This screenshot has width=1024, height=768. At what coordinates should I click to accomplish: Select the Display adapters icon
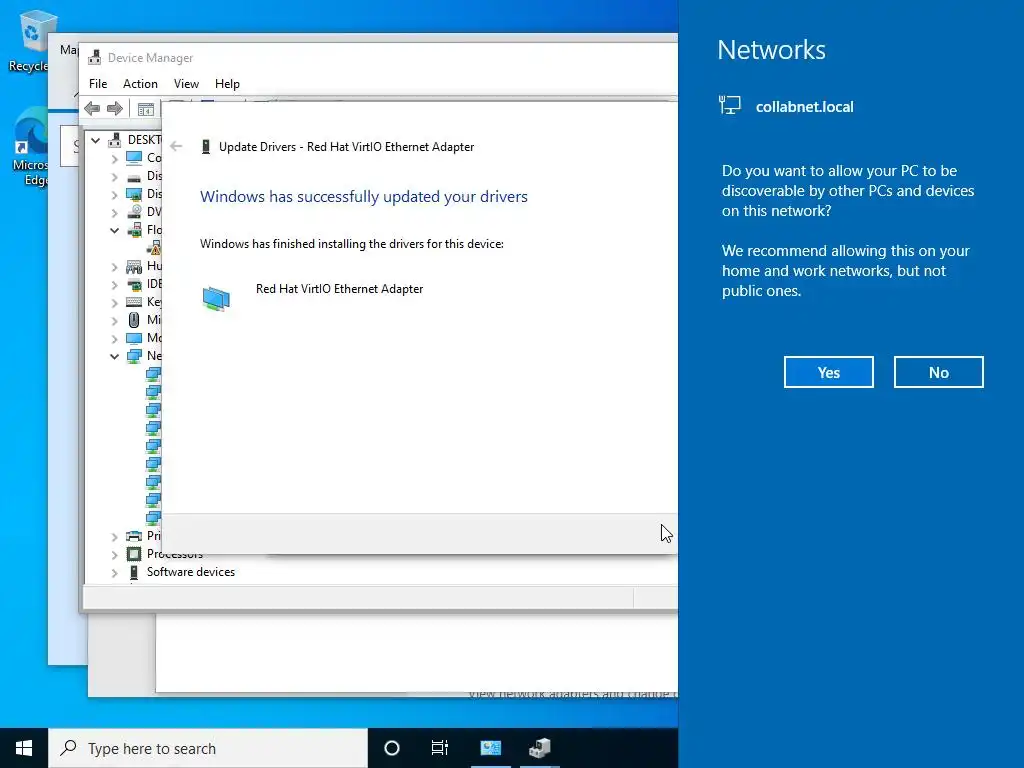point(134,194)
